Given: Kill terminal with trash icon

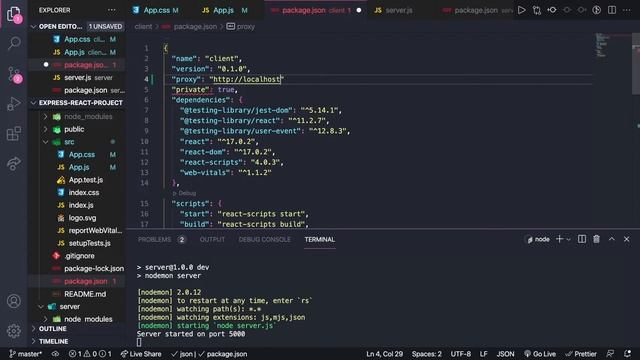Looking at the screenshot, I should (596, 239).
